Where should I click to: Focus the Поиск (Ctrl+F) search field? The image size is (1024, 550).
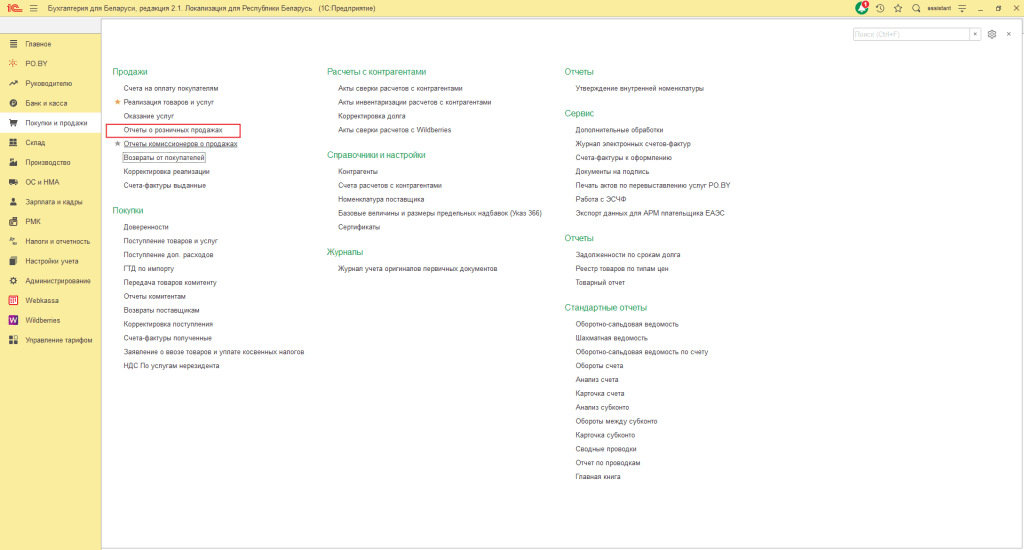(x=911, y=34)
